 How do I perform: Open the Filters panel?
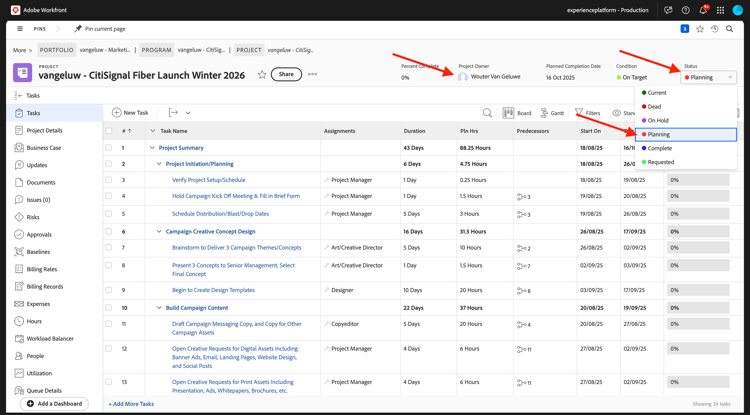coord(587,113)
